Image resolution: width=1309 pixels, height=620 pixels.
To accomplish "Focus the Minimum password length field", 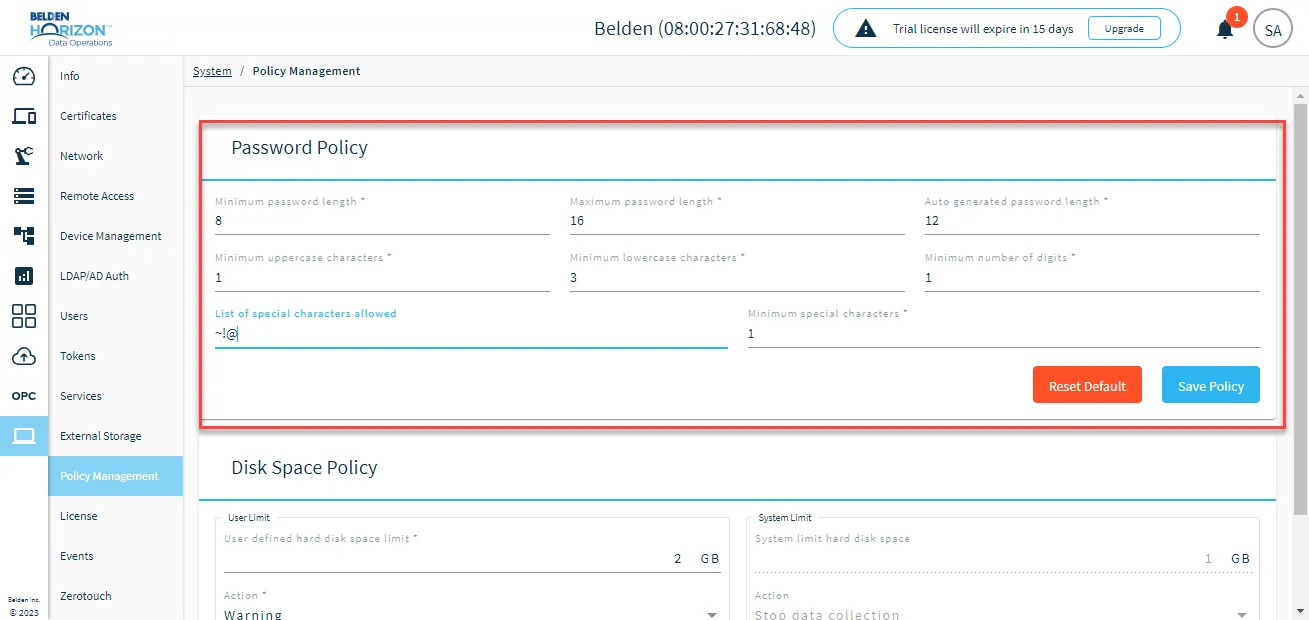I will pyautogui.click(x=382, y=221).
